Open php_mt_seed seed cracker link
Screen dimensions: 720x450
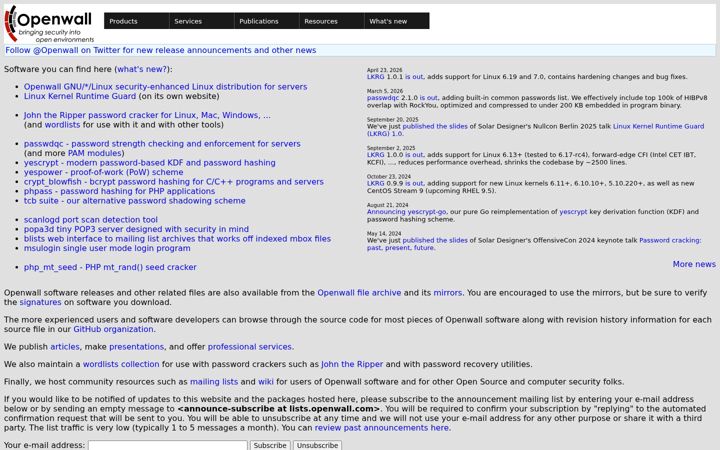(110, 267)
